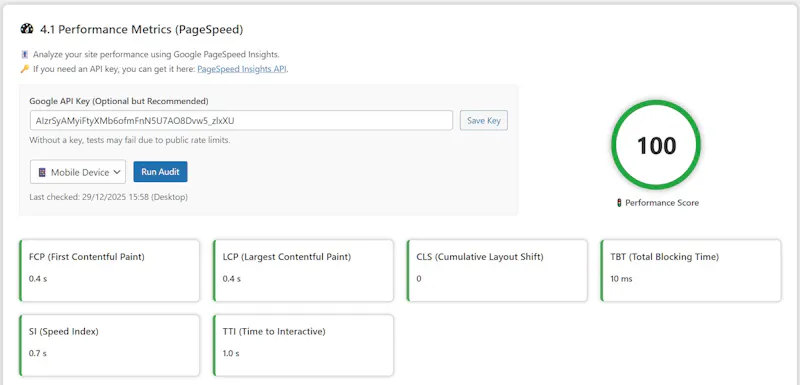Screen dimensions: 800x385
Task: Click the green 100 performance score circle
Action: point(656,145)
